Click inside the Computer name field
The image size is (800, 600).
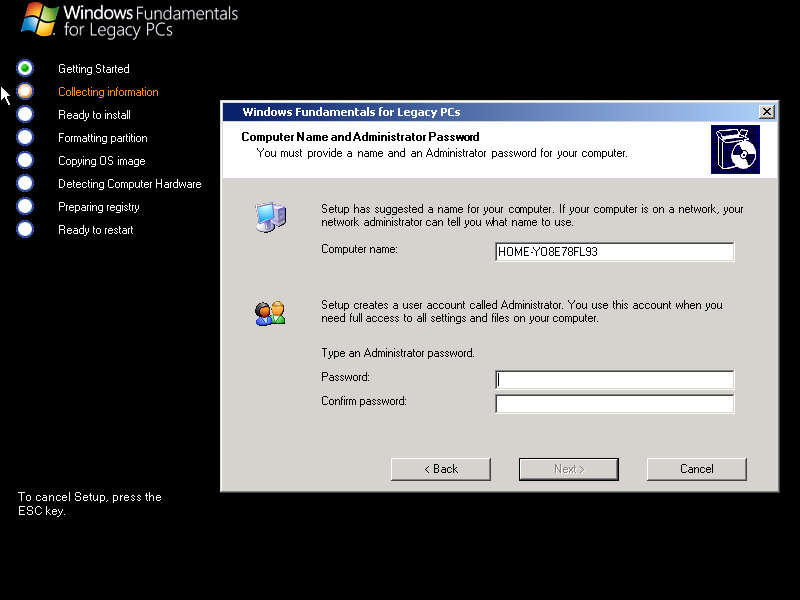[614, 252]
